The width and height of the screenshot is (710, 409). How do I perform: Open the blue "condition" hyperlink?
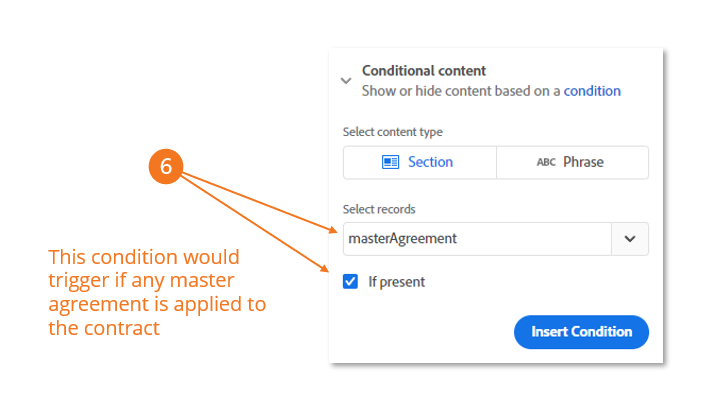click(x=592, y=91)
